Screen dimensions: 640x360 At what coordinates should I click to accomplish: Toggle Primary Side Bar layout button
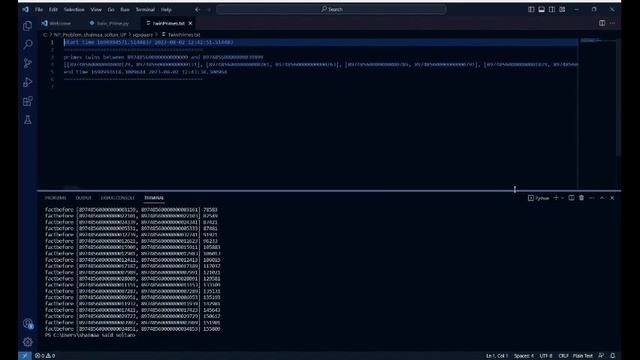[531, 9]
